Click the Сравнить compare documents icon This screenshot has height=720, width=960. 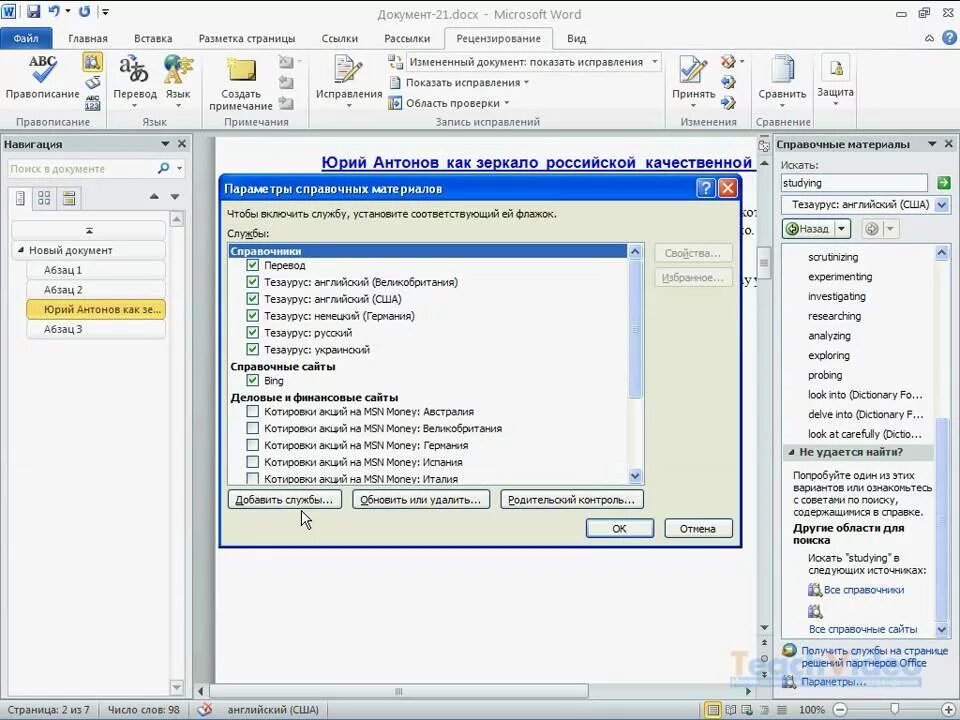pos(782,69)
